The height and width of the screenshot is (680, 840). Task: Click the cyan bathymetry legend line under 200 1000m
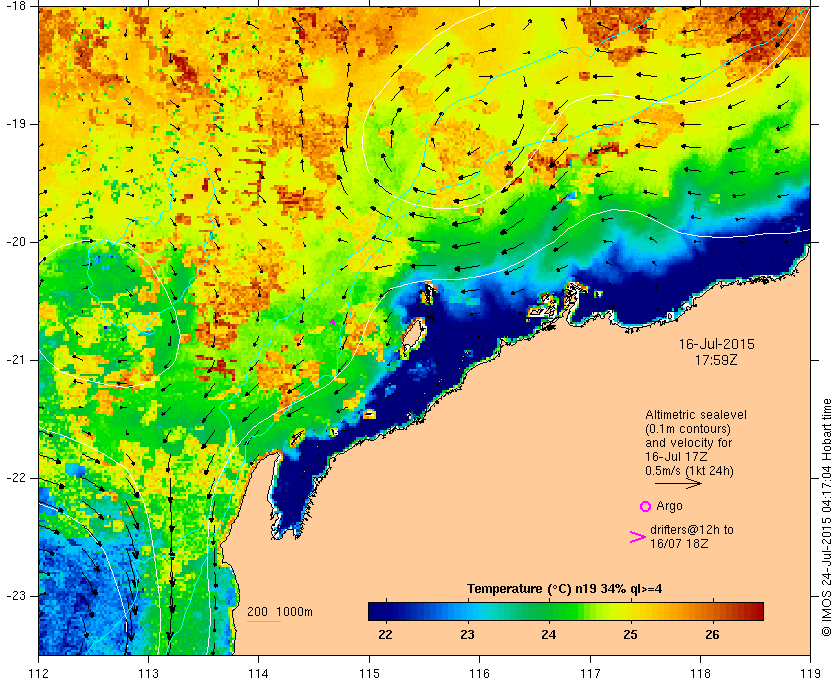coord(264,622)
